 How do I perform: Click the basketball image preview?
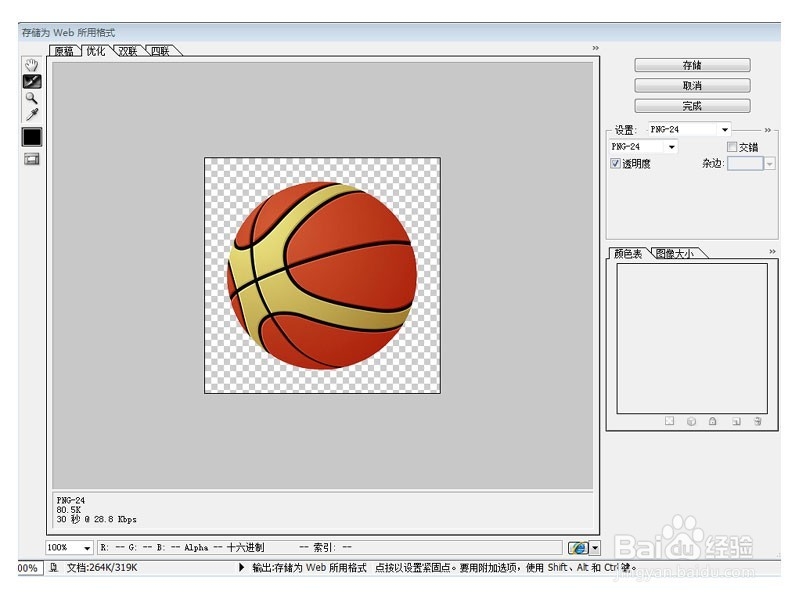tap(322, 276)
